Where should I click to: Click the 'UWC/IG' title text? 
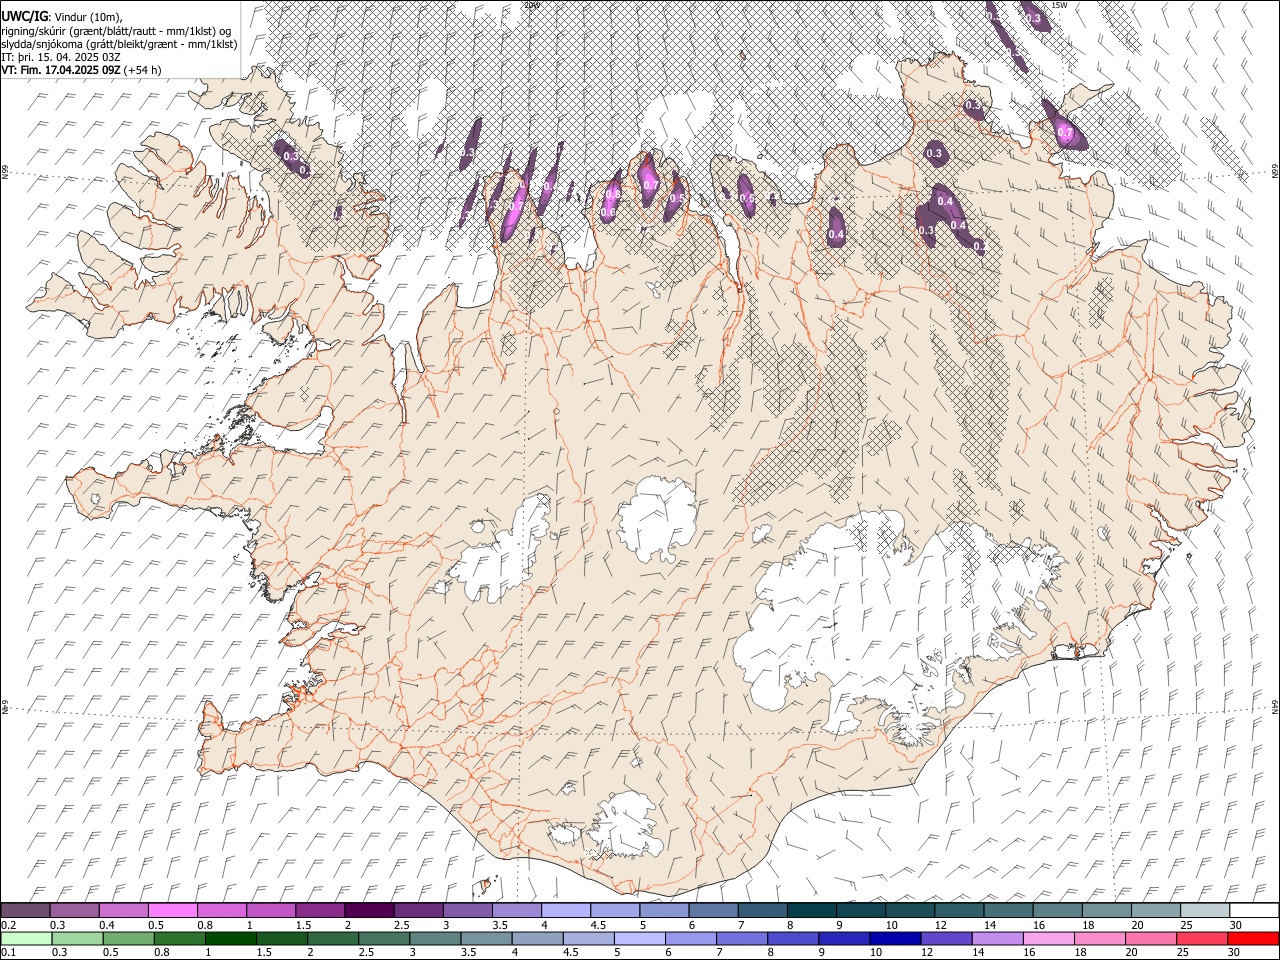25,17
